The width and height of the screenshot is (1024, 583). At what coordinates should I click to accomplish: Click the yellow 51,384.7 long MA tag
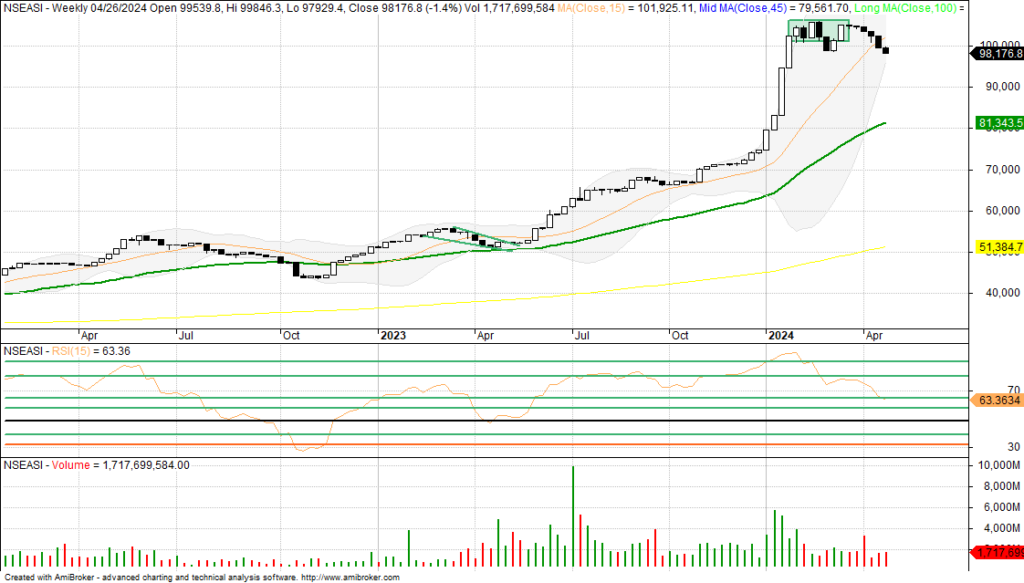click(996, 246)
